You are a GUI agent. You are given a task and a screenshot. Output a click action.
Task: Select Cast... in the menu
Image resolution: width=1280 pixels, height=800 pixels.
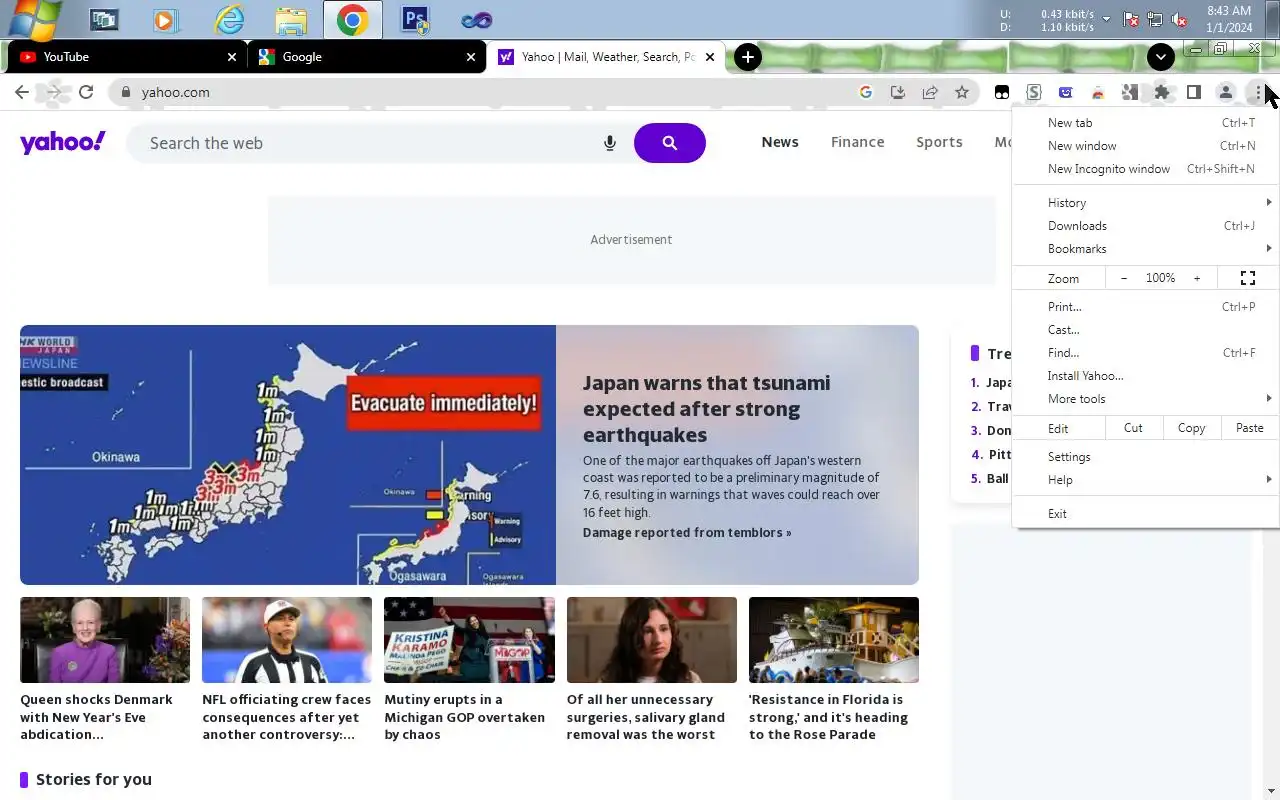1146,330
